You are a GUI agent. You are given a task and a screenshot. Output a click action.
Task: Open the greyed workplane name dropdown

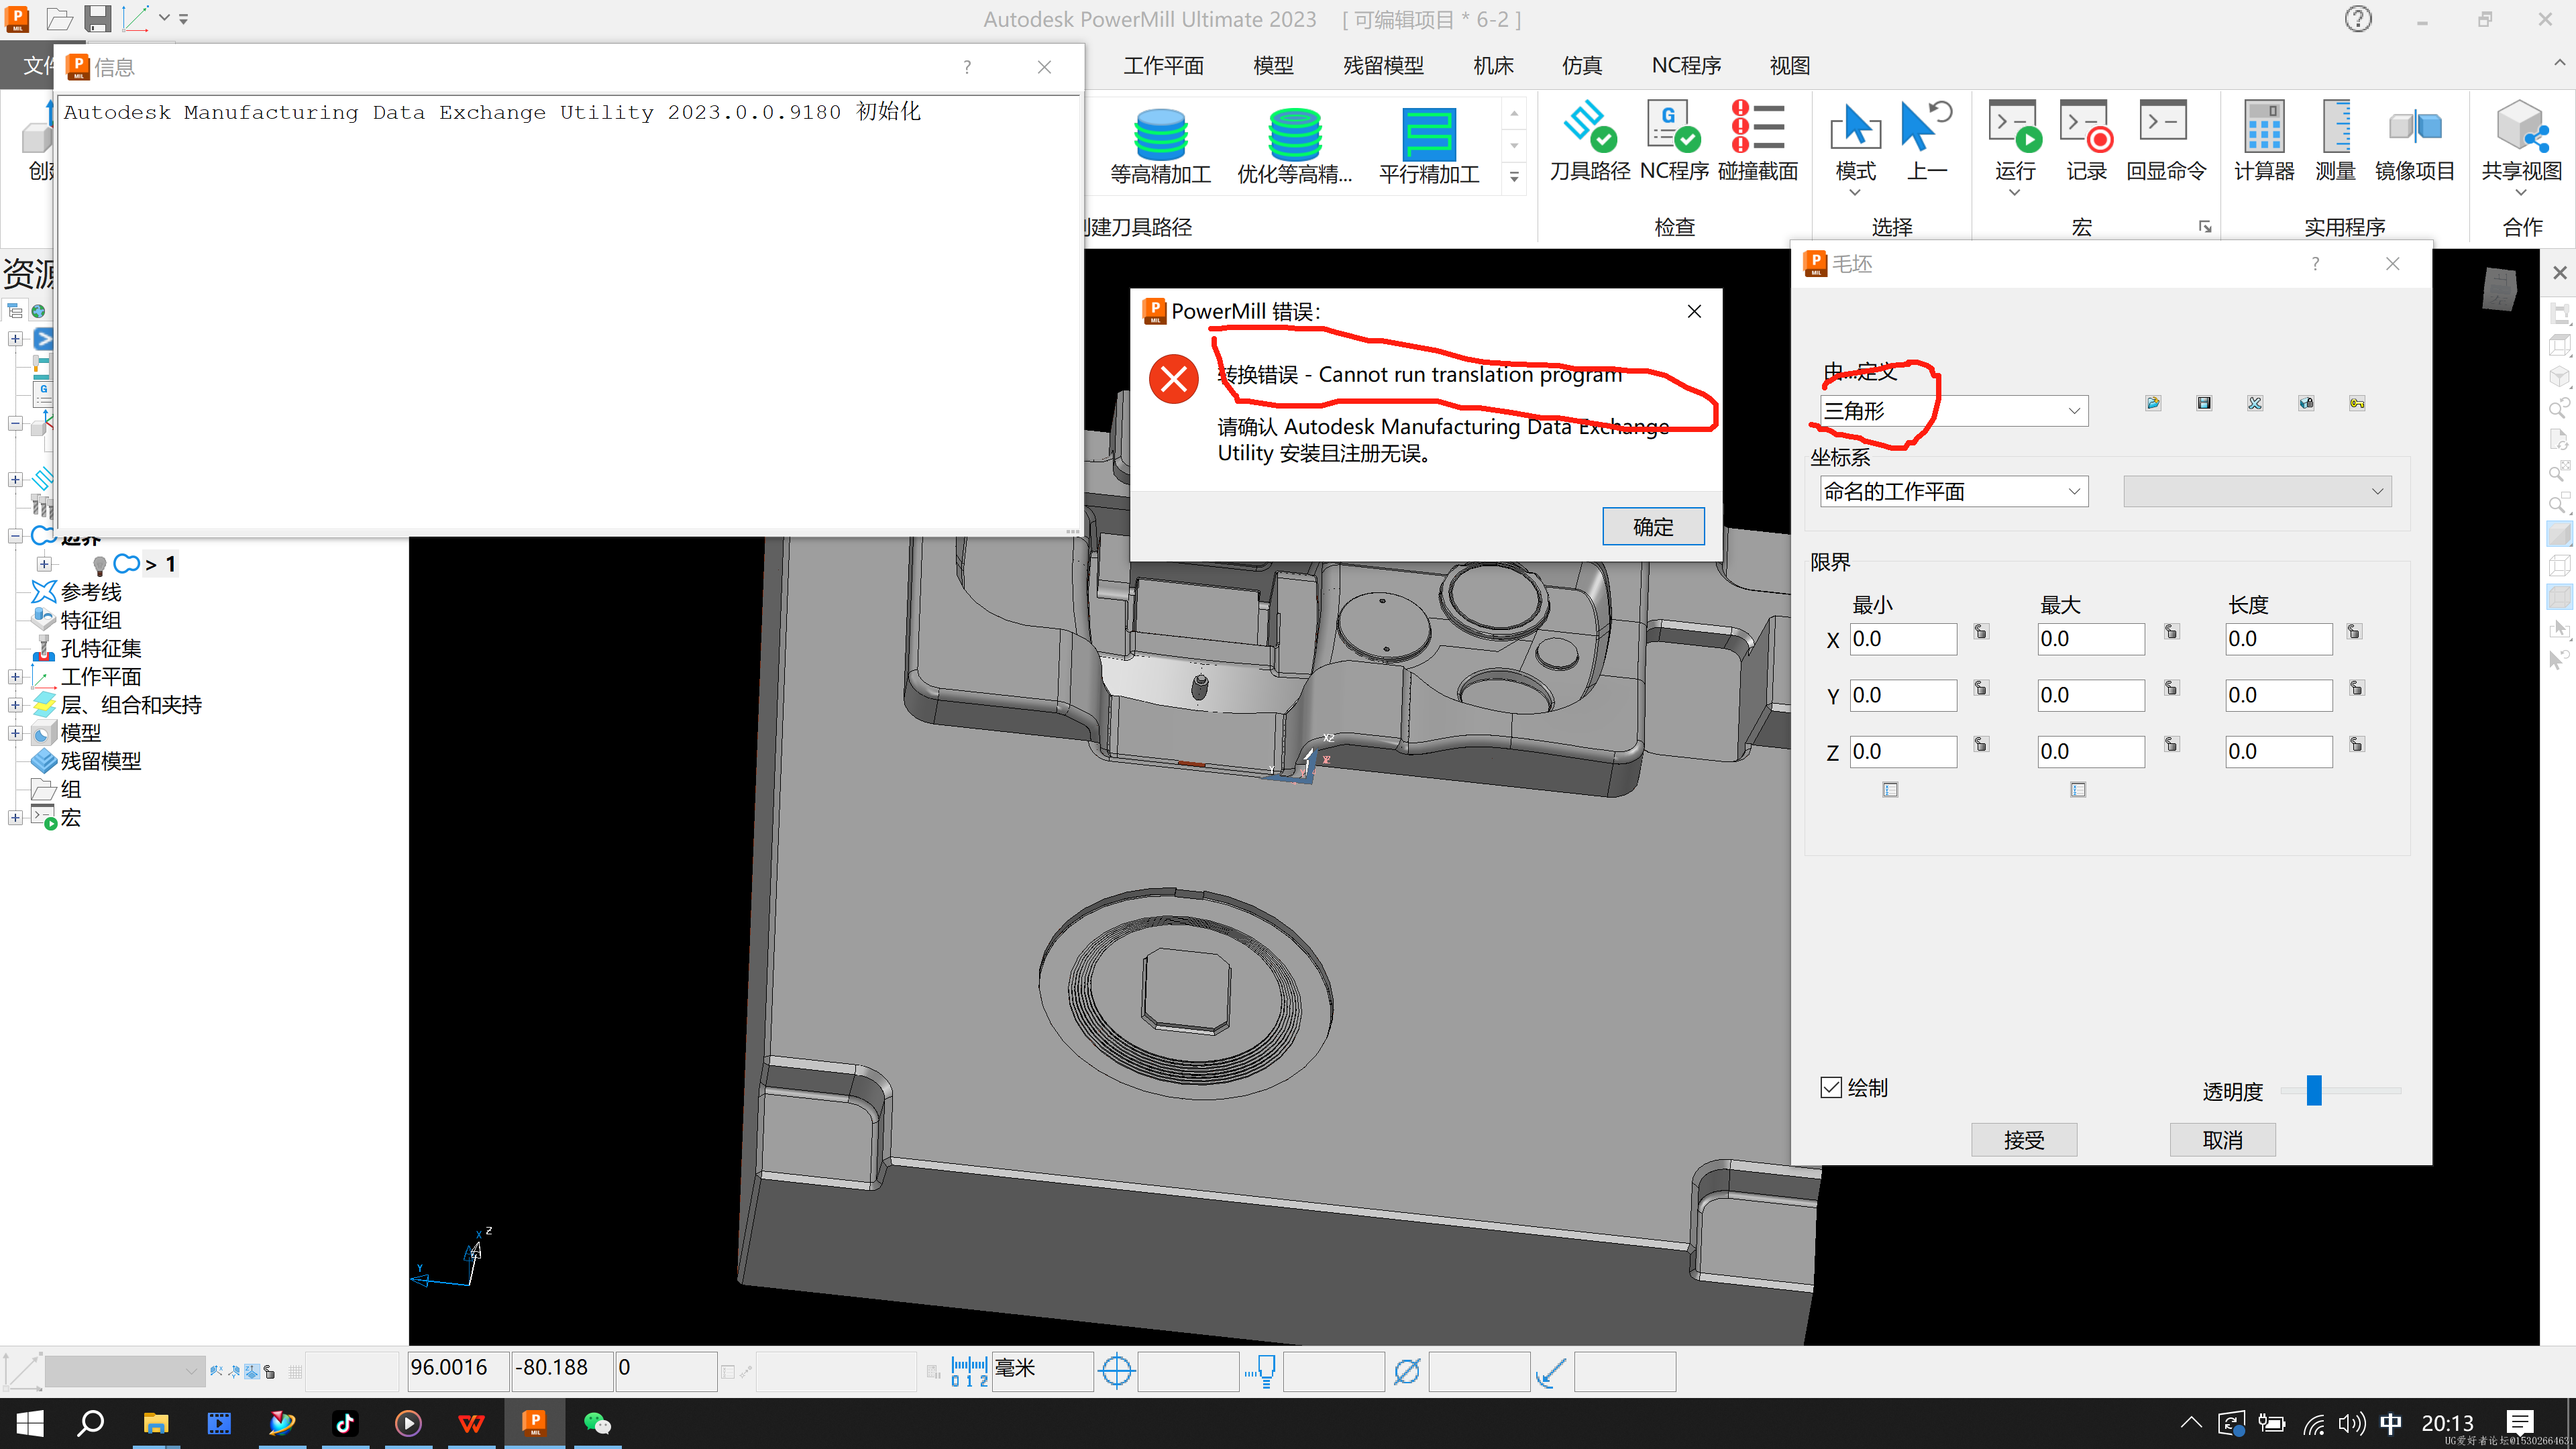tap(2257, 491)
